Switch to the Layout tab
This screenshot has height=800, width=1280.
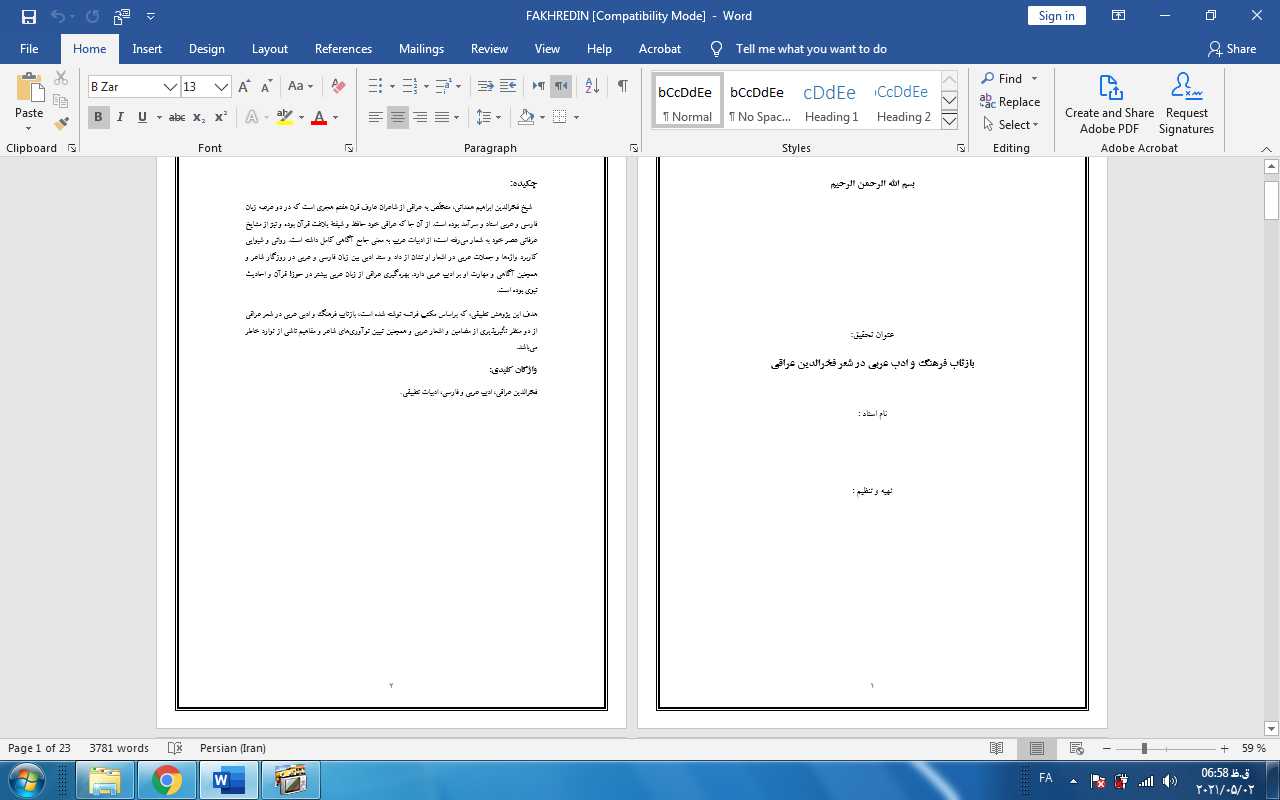coord(269,49)
